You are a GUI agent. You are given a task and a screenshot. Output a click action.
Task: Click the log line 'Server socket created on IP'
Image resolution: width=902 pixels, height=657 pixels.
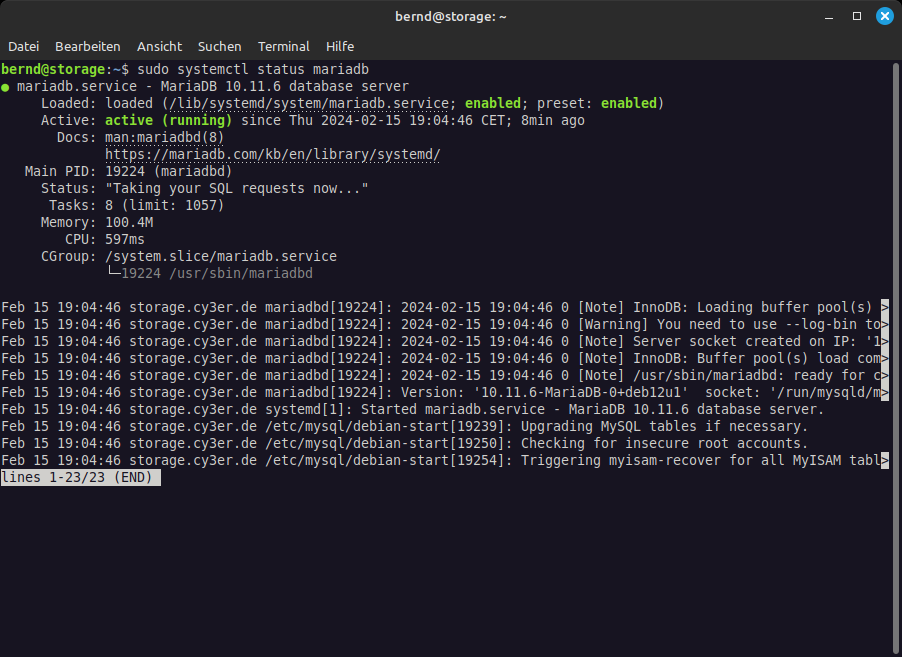coord(445,341)
